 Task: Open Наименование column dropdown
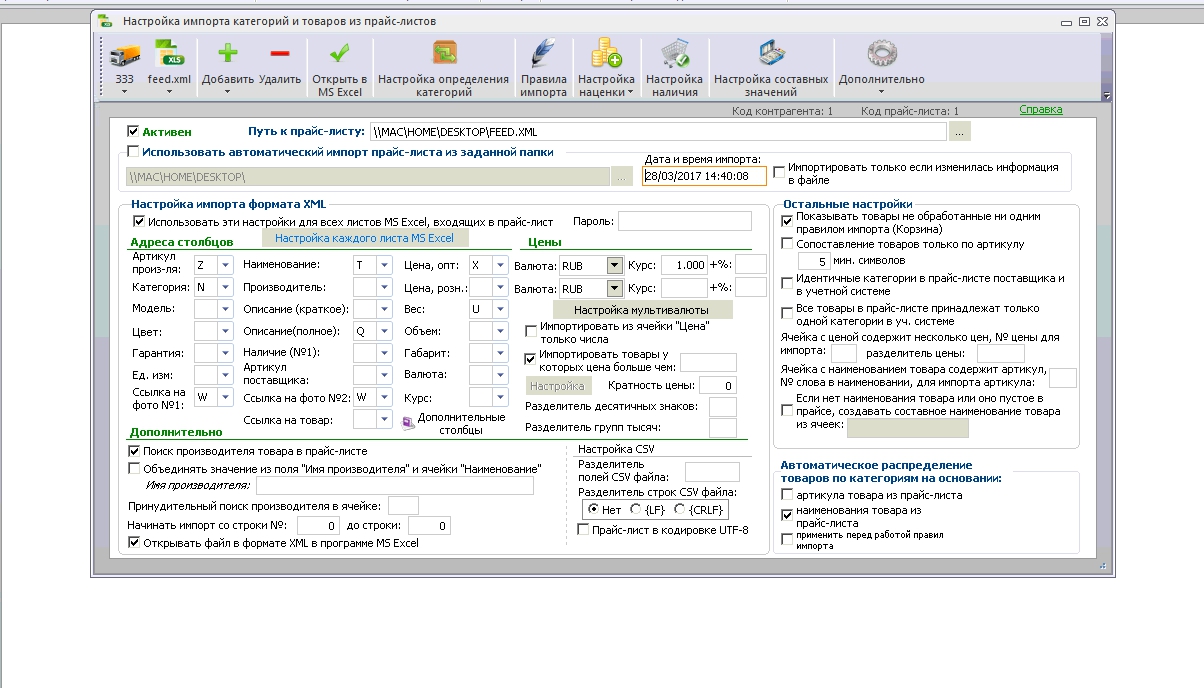click(x=384, y=265)
